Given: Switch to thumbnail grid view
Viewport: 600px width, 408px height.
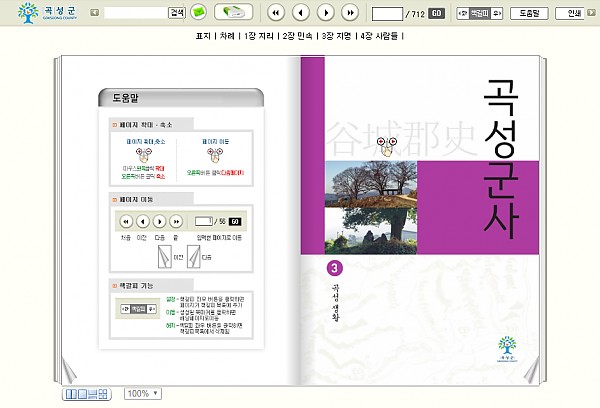Looking at the screenshot, I should coord(103,394).
